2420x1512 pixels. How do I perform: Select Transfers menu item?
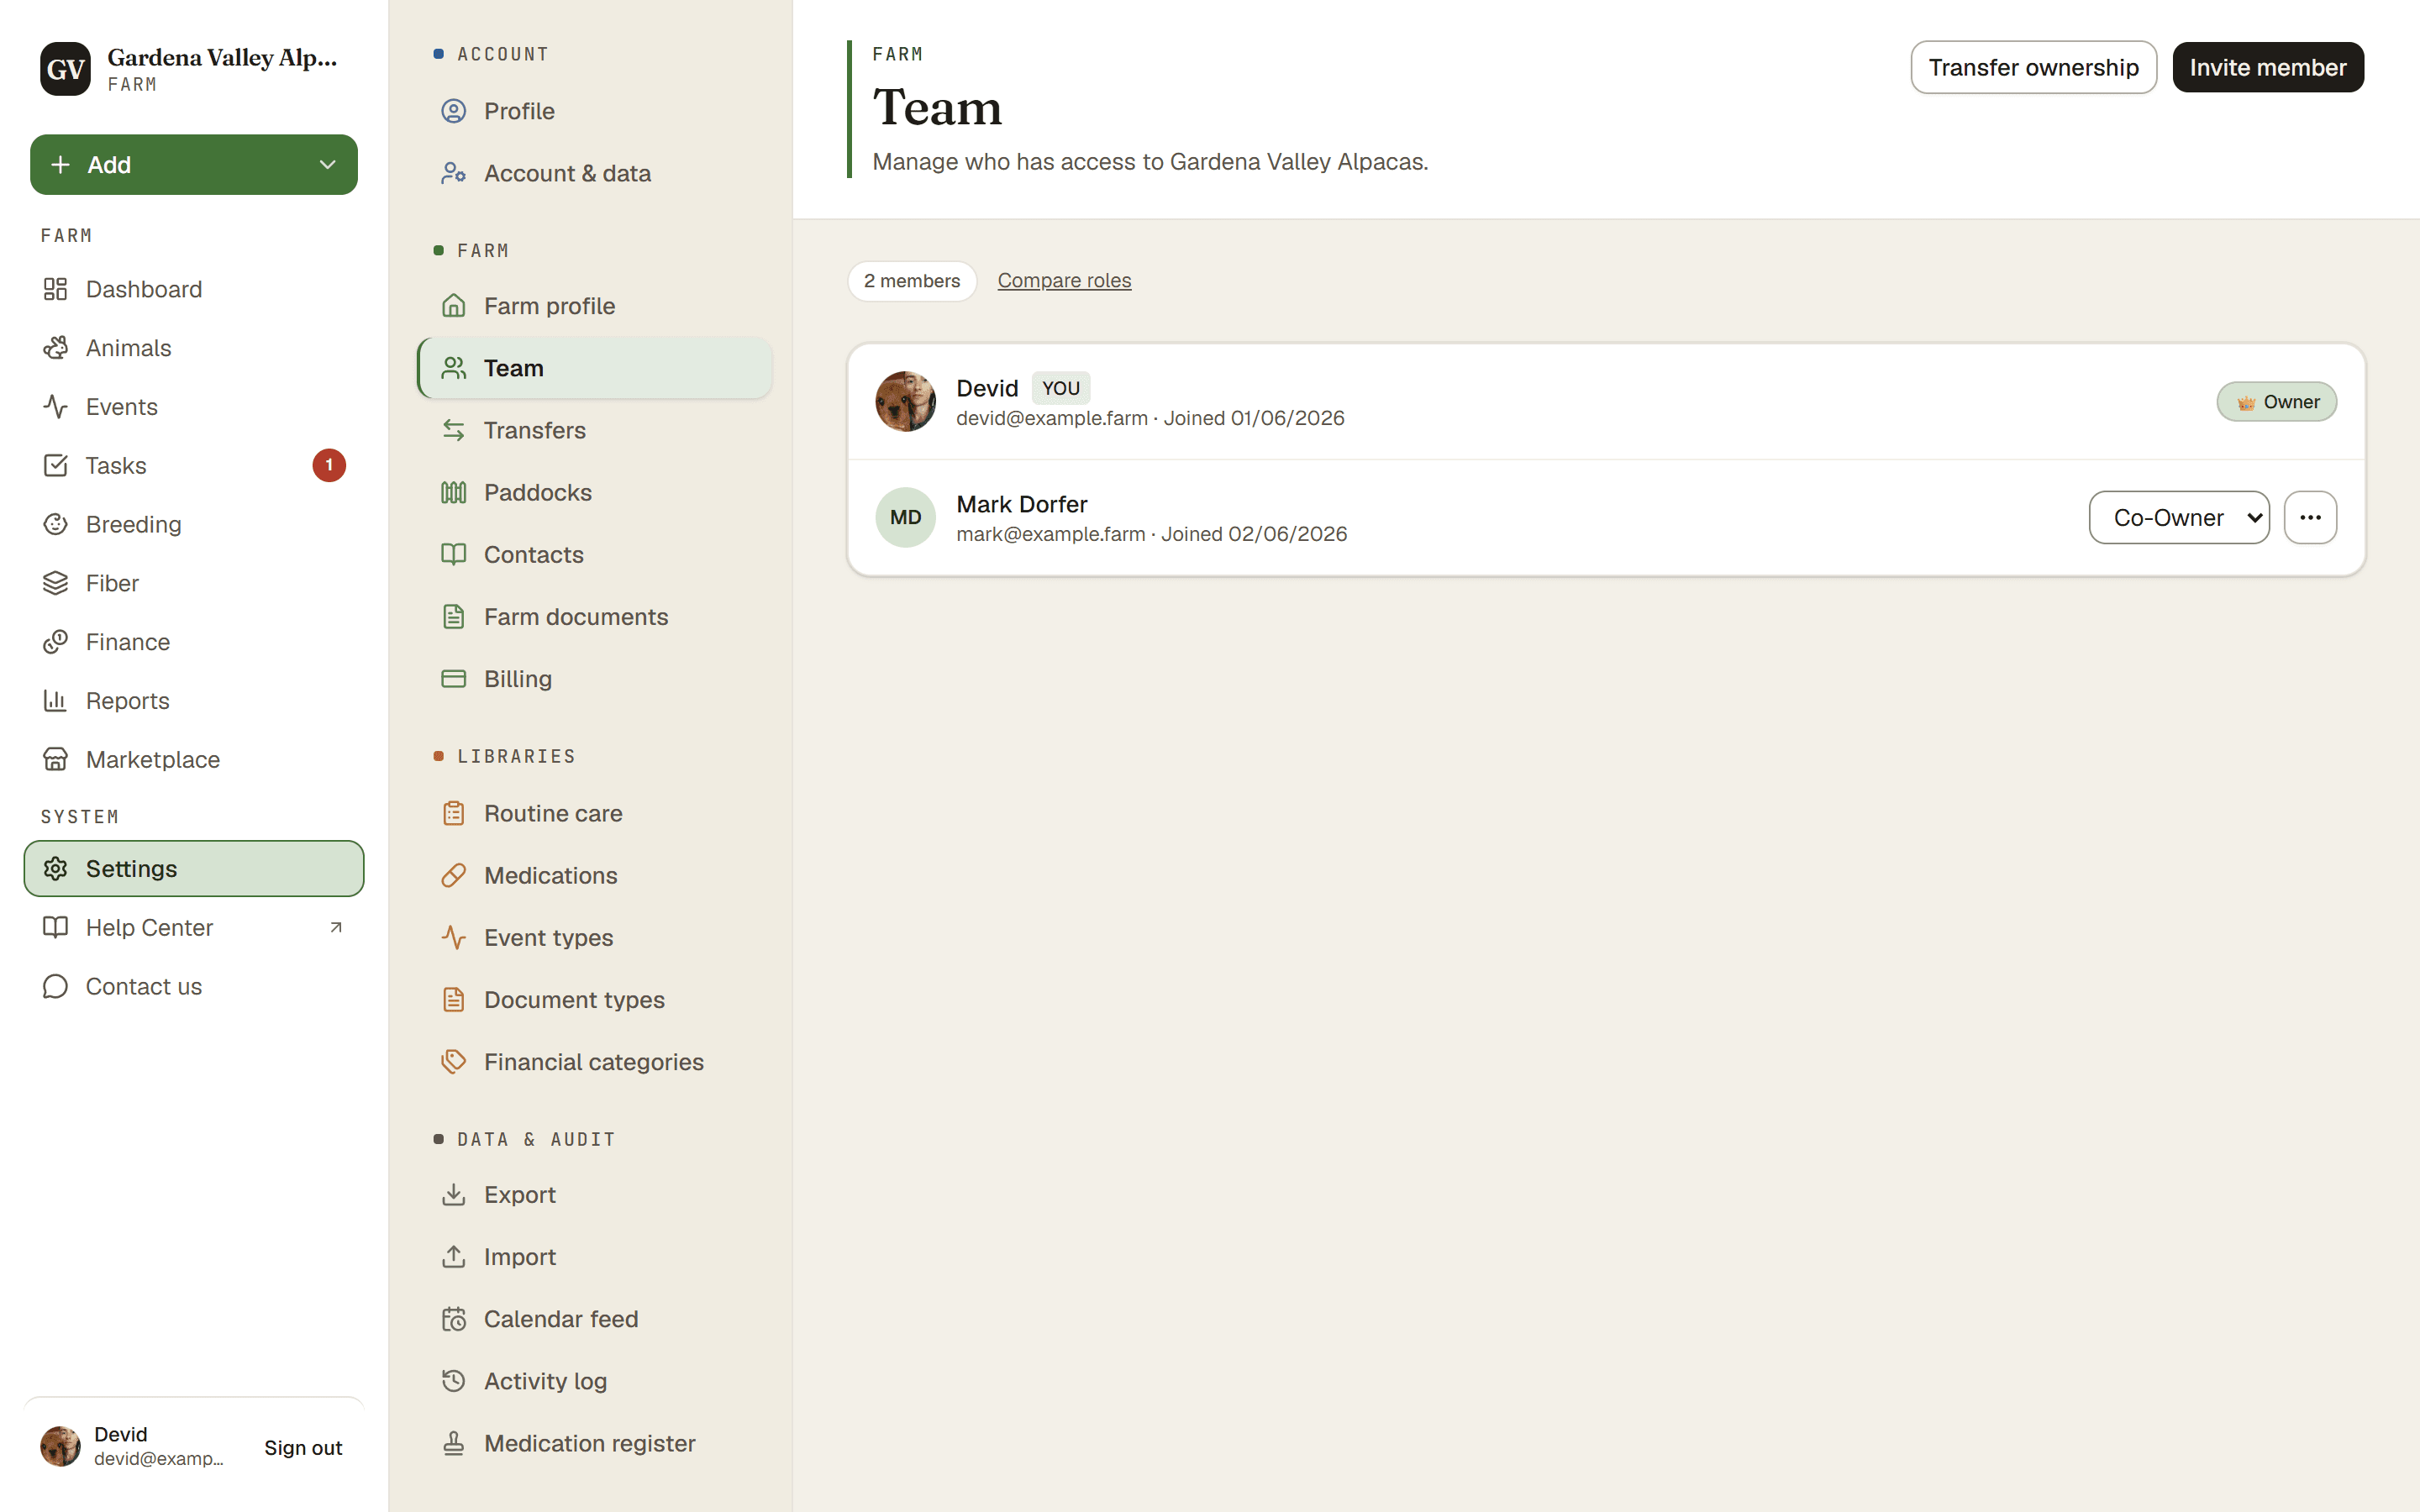pyautogui.click(x=594, y=430)
